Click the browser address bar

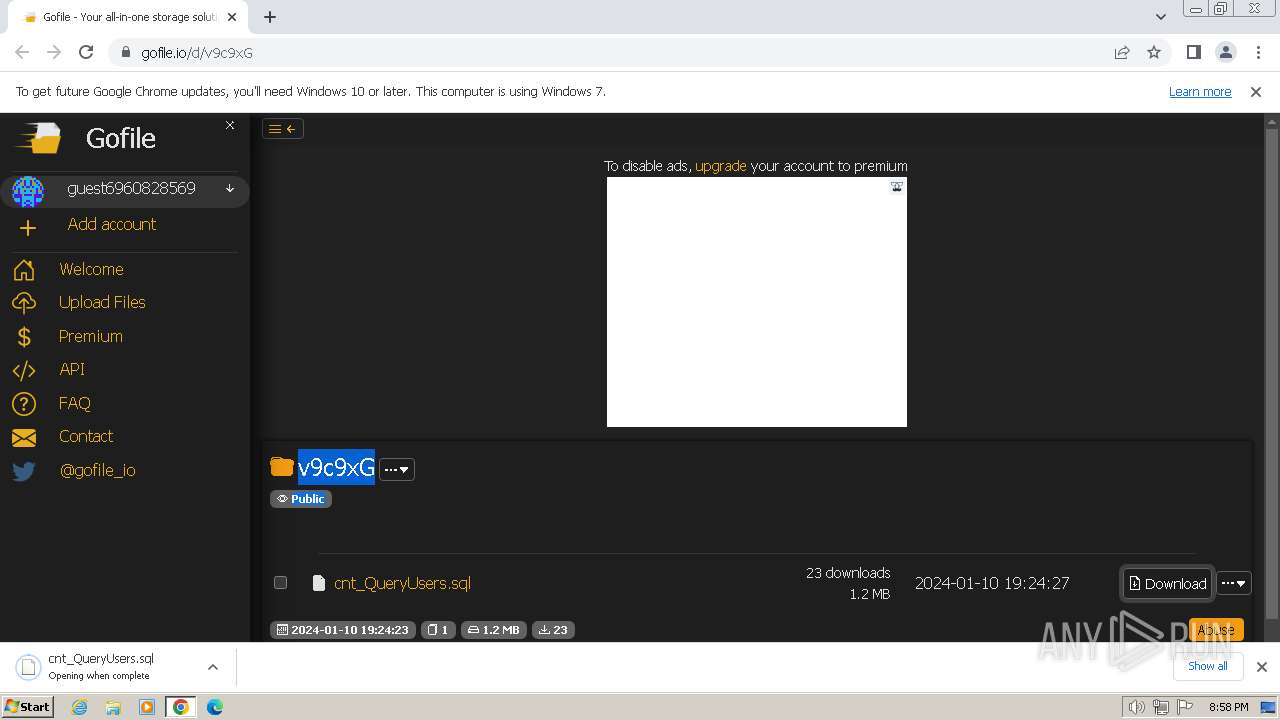(610, 52)
